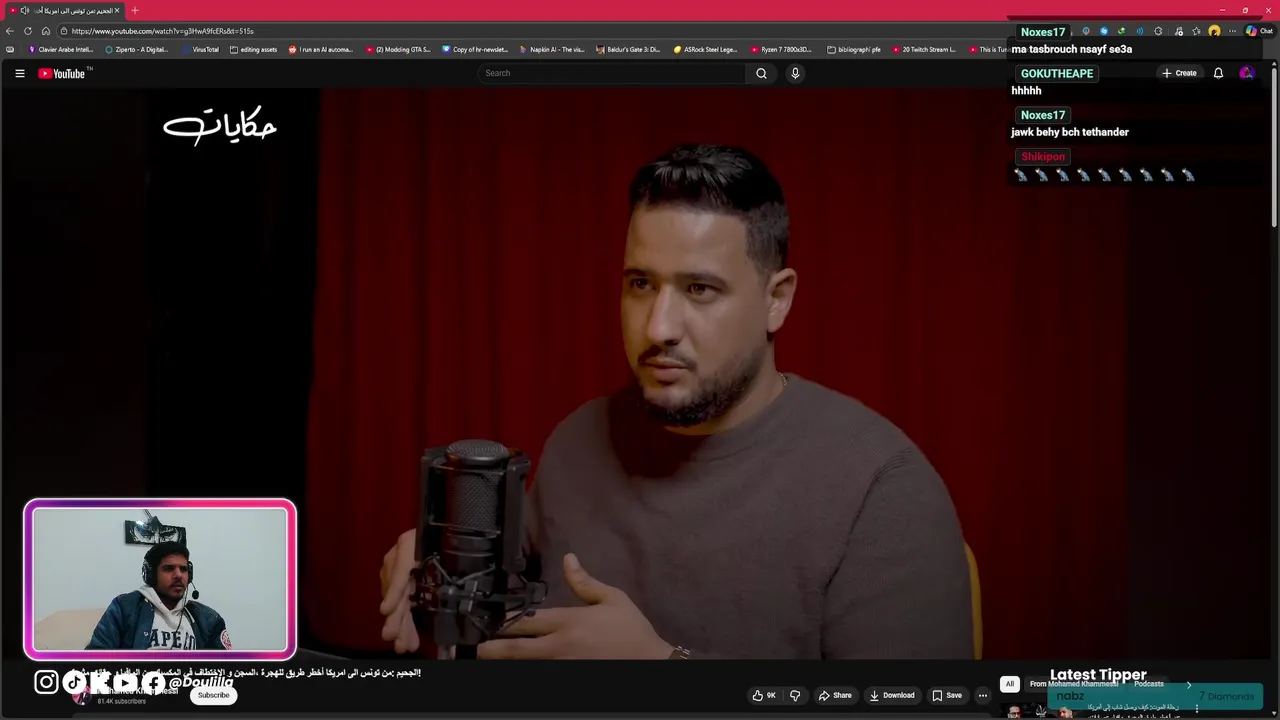The height and width of the screenshot is (720, 1280).
Task: Click the Noxes17 chat name above 'ma tasbrouch'
Action: [1043, 32]
